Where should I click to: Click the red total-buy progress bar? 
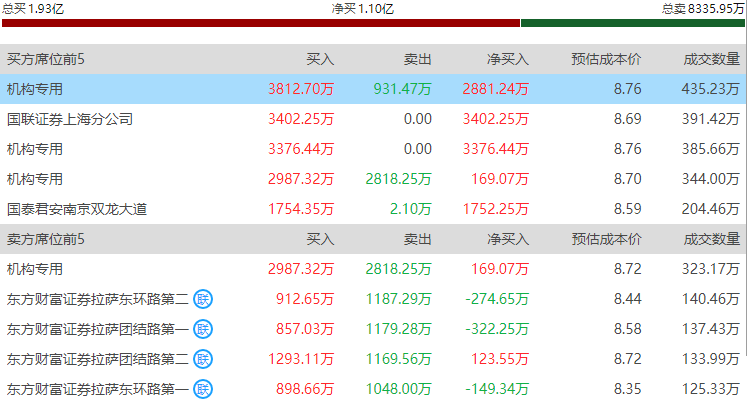click(x=261, y=23)
